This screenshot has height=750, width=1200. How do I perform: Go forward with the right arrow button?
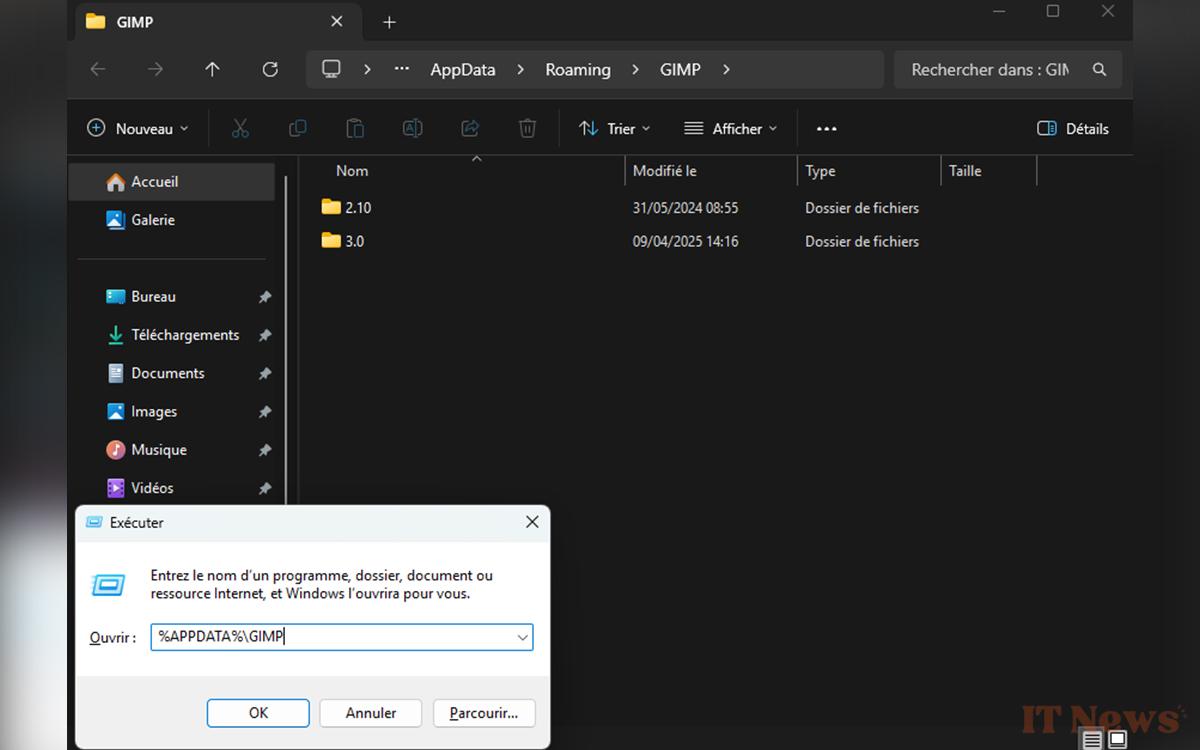pos(155,69)
